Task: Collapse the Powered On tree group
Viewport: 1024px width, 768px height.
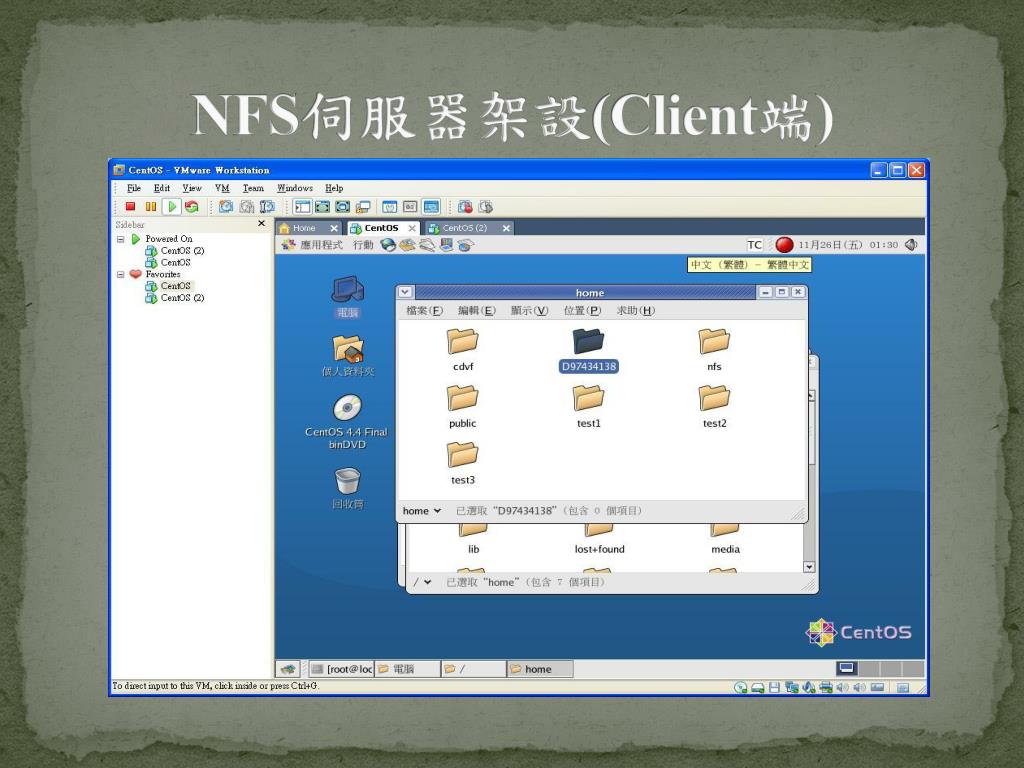Action: (120, 239)
